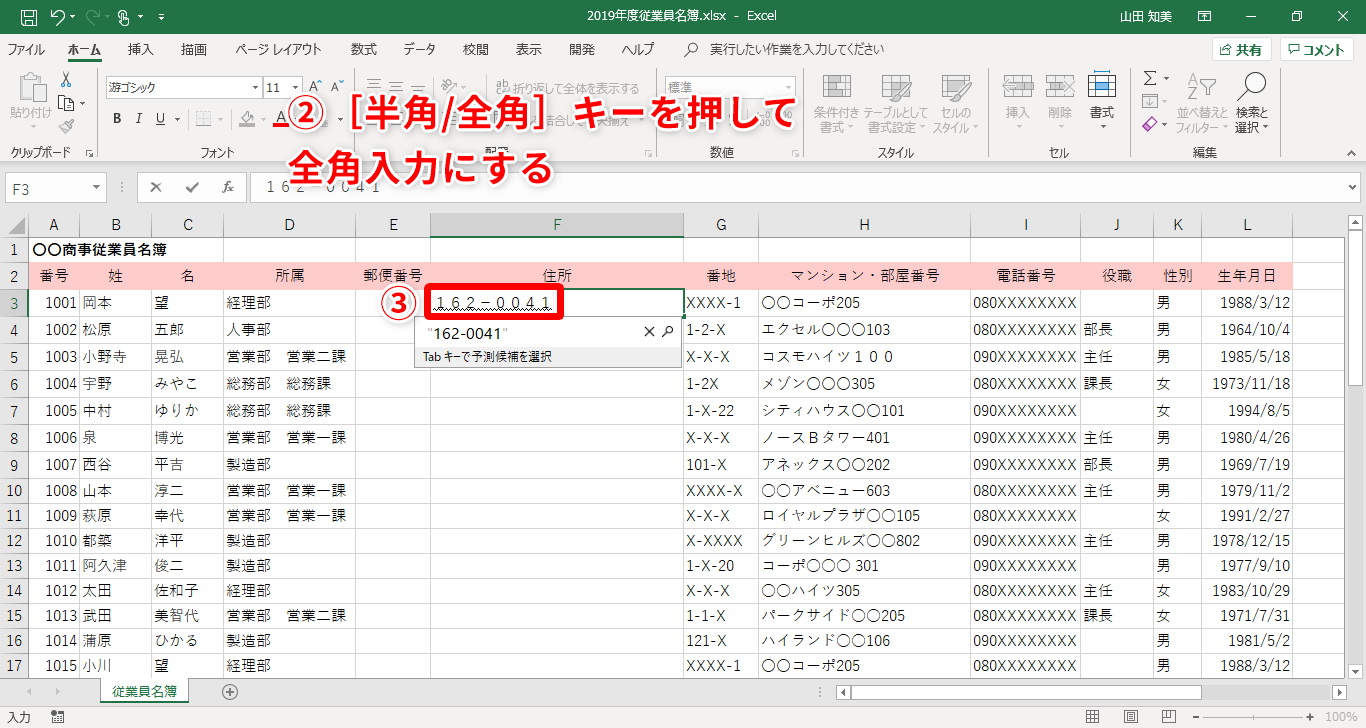Screen dimensions: 1366x728
Task: Click the 共有 share button
Action: click(x=1241, y=50)
